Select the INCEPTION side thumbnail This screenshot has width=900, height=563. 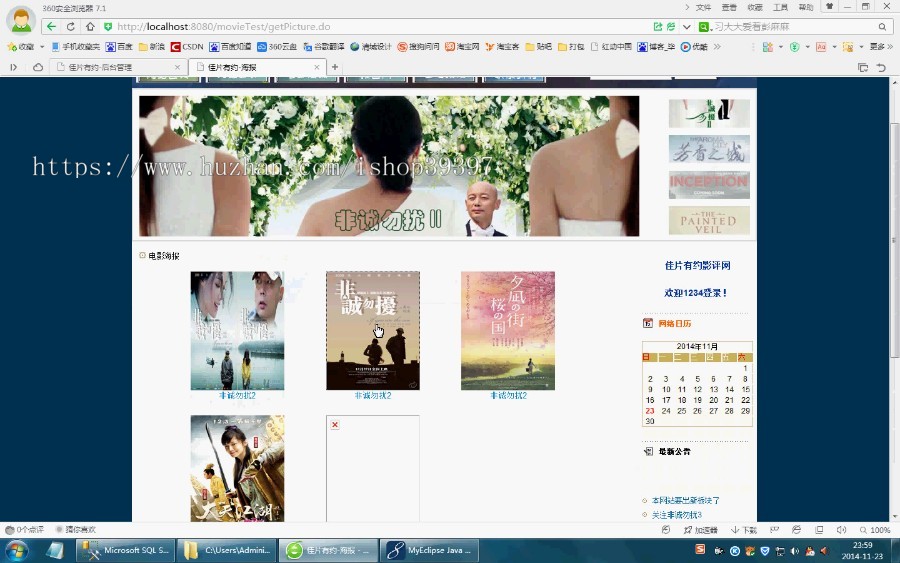[709, 185]
